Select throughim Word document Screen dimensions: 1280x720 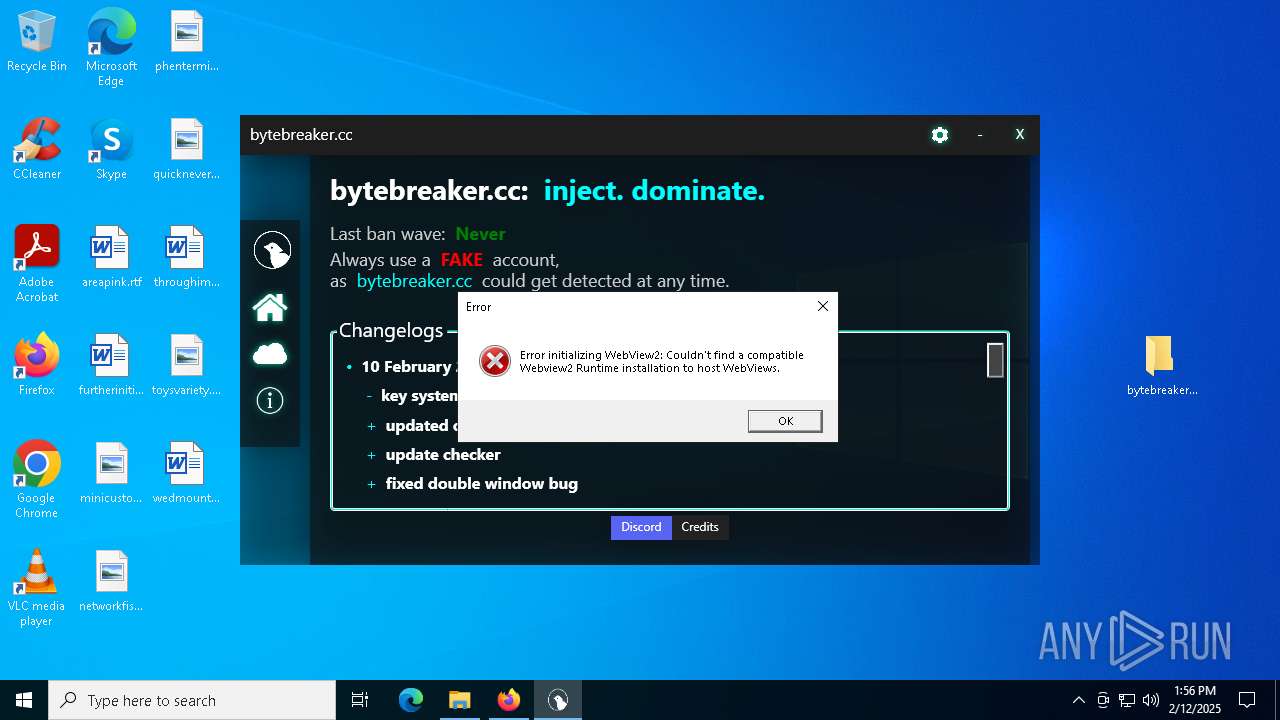187,258
